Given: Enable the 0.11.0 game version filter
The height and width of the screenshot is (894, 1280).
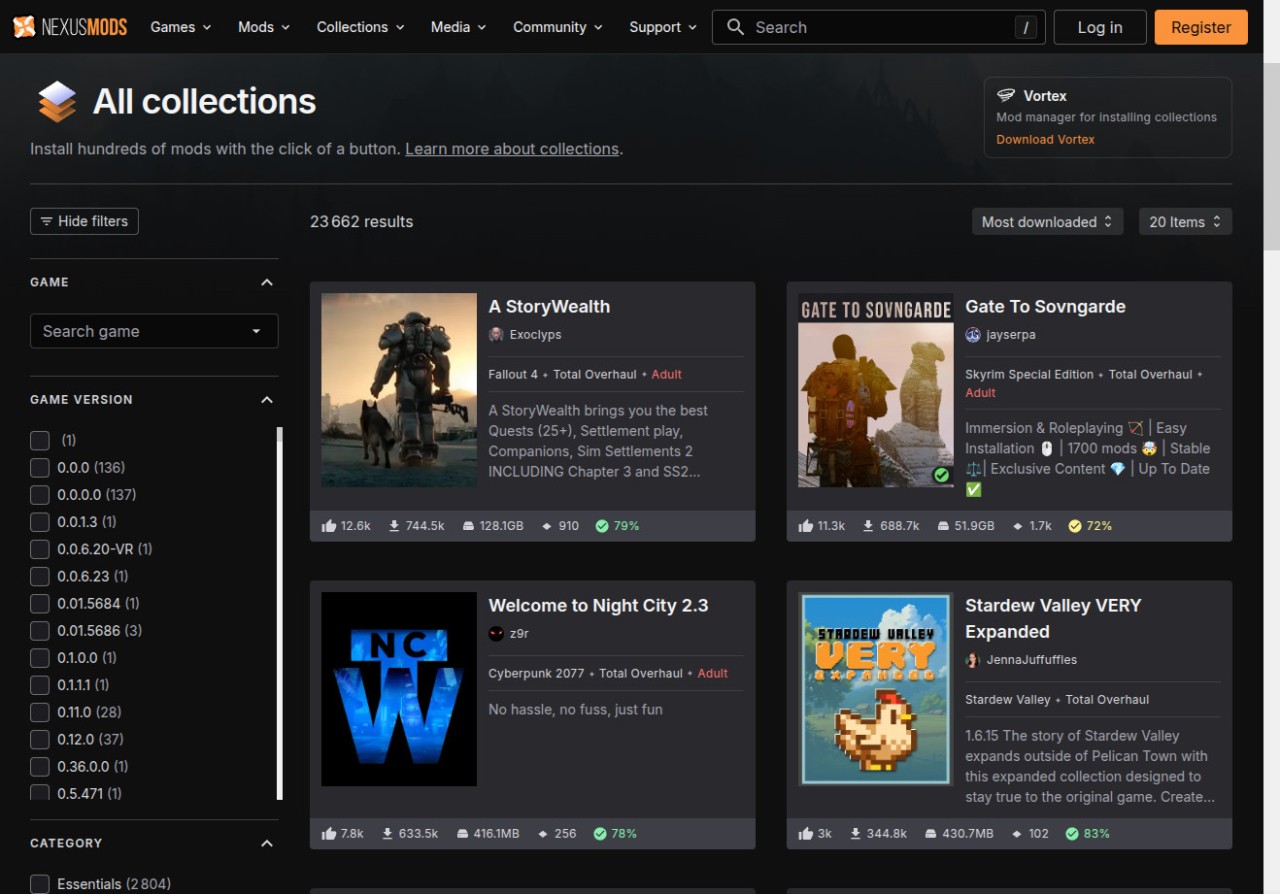Looking at the screenshot, I should pyautogui.click(x=40, y=712).
